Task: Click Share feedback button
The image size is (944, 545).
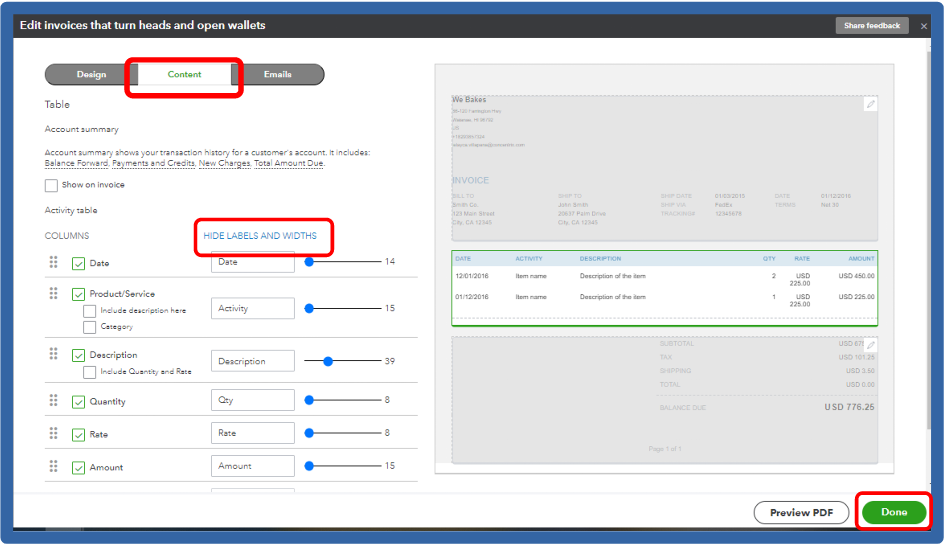Action: coord(872,25)
